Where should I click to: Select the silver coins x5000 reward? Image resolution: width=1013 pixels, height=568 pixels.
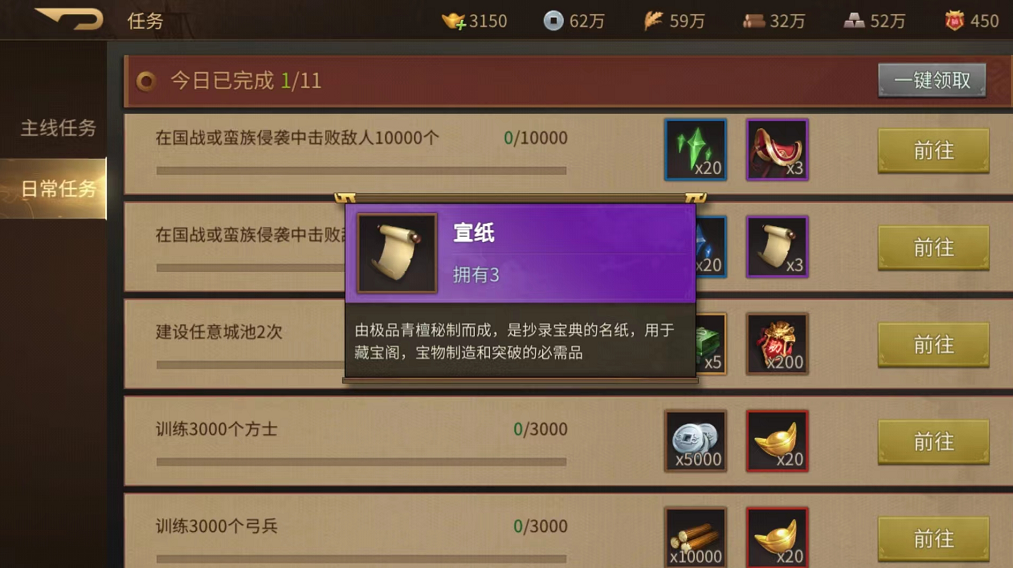696,441
